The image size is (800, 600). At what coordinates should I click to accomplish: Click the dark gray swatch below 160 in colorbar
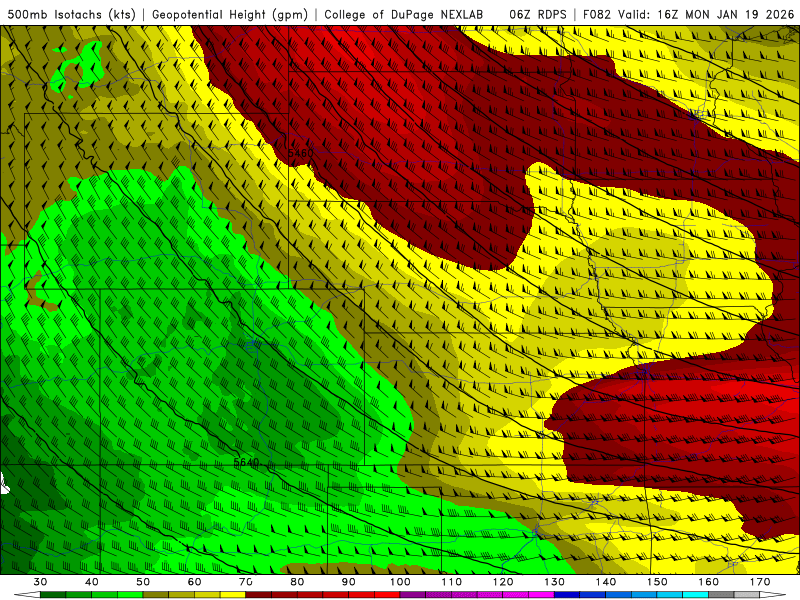(721, 595)
